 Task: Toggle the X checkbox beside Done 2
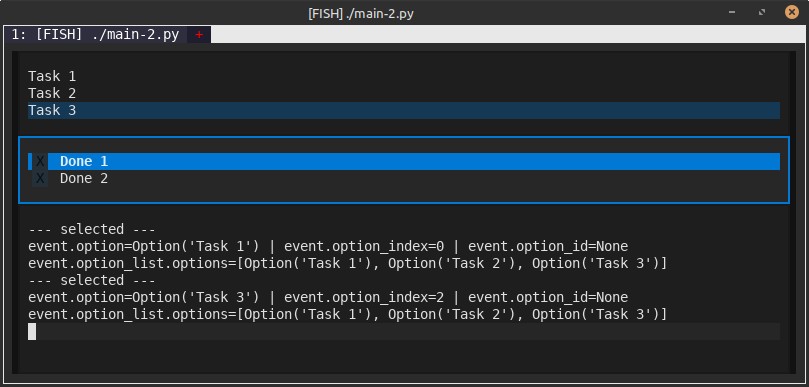click(40, 179)
